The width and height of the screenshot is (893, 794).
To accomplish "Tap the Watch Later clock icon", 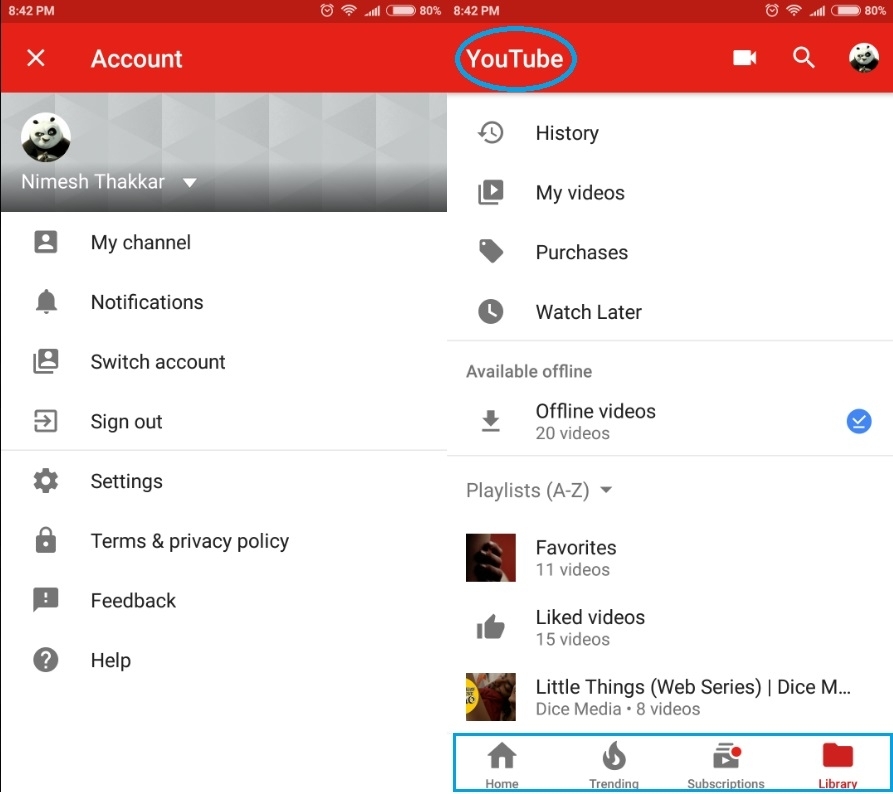I will [x=490, y=312].
